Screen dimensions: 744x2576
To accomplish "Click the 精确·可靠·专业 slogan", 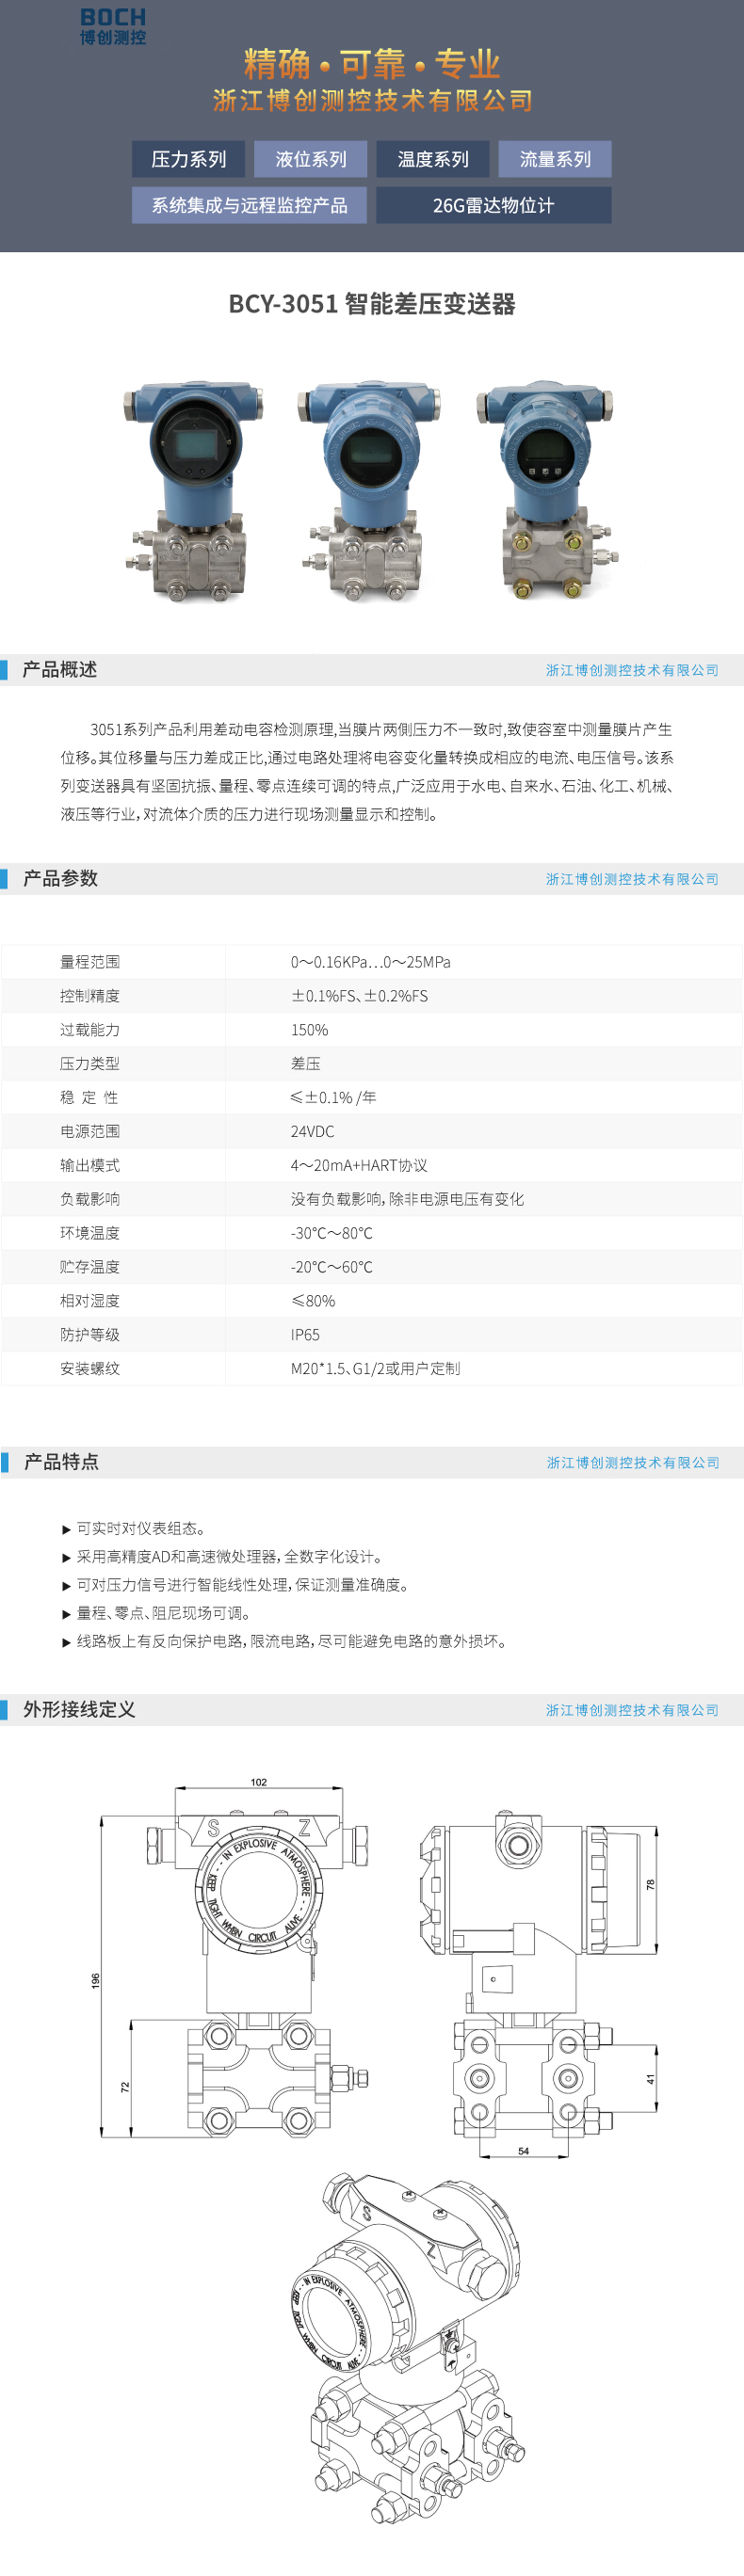I will 372,64.
